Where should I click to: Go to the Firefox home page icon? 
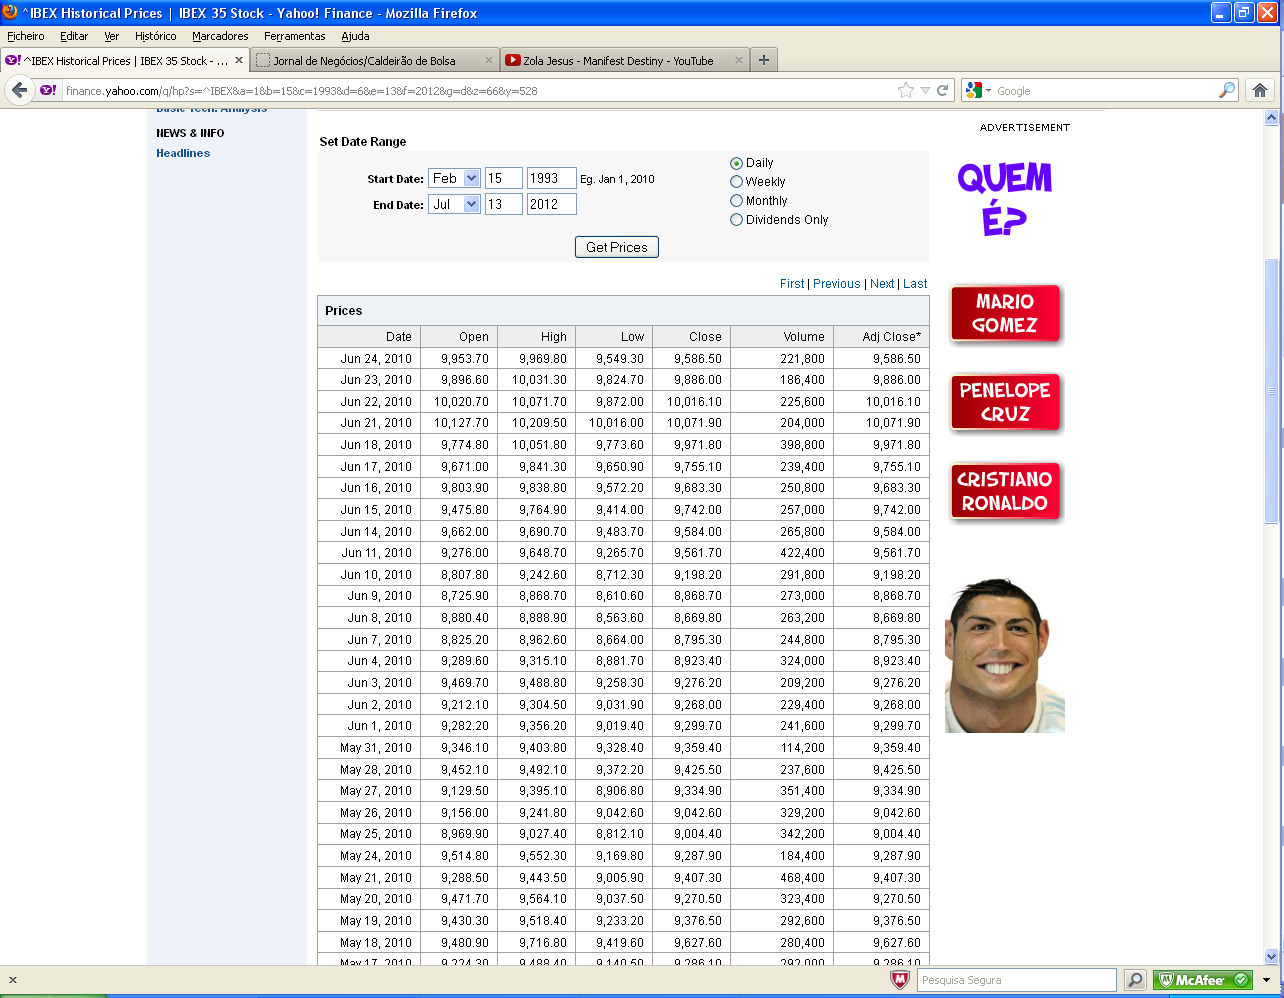[x=1260, y=90]
